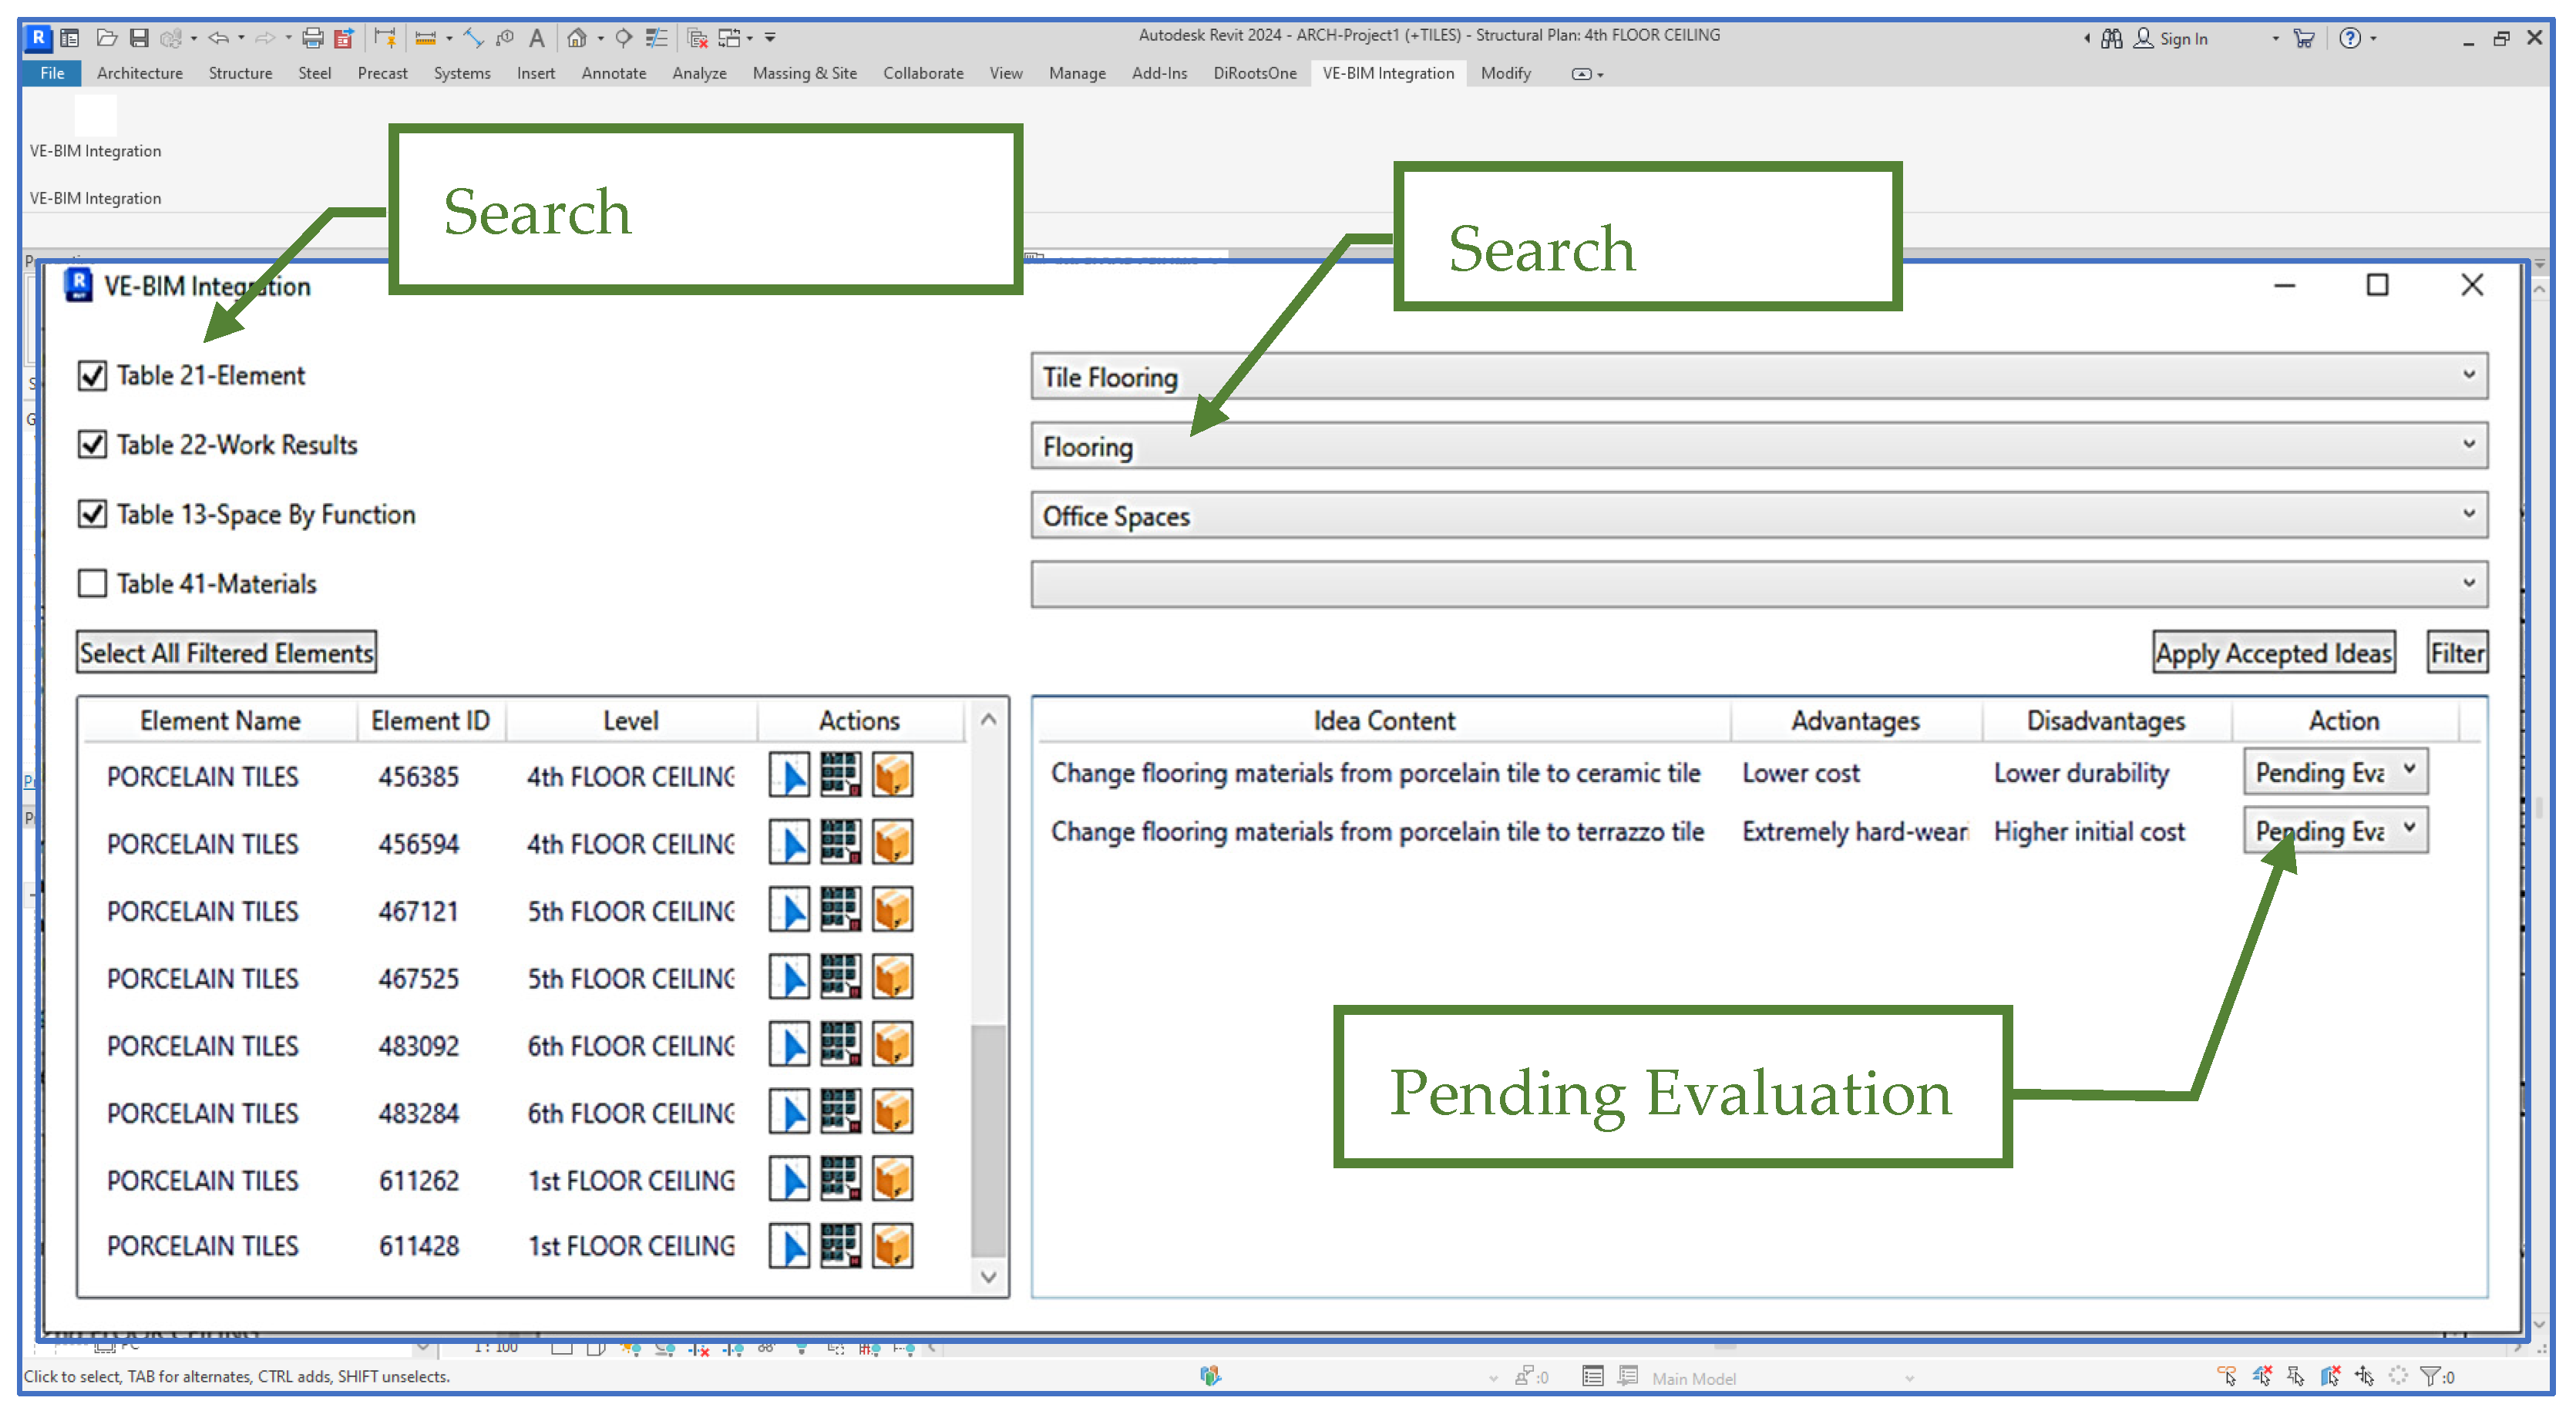
Task: Uncheck the Table 21-Element checkbox
Action: (x=92, y=376)
